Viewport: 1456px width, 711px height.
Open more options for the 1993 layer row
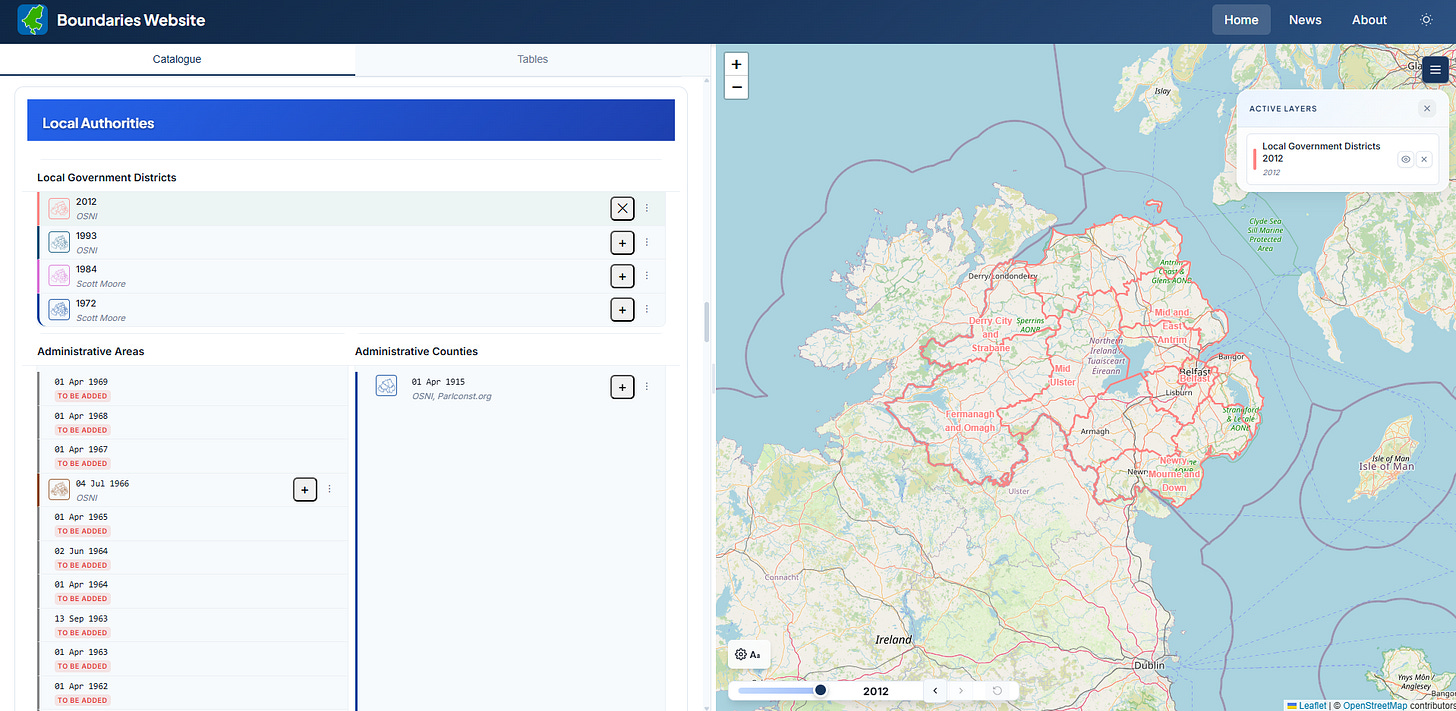[x=647, y=242]
